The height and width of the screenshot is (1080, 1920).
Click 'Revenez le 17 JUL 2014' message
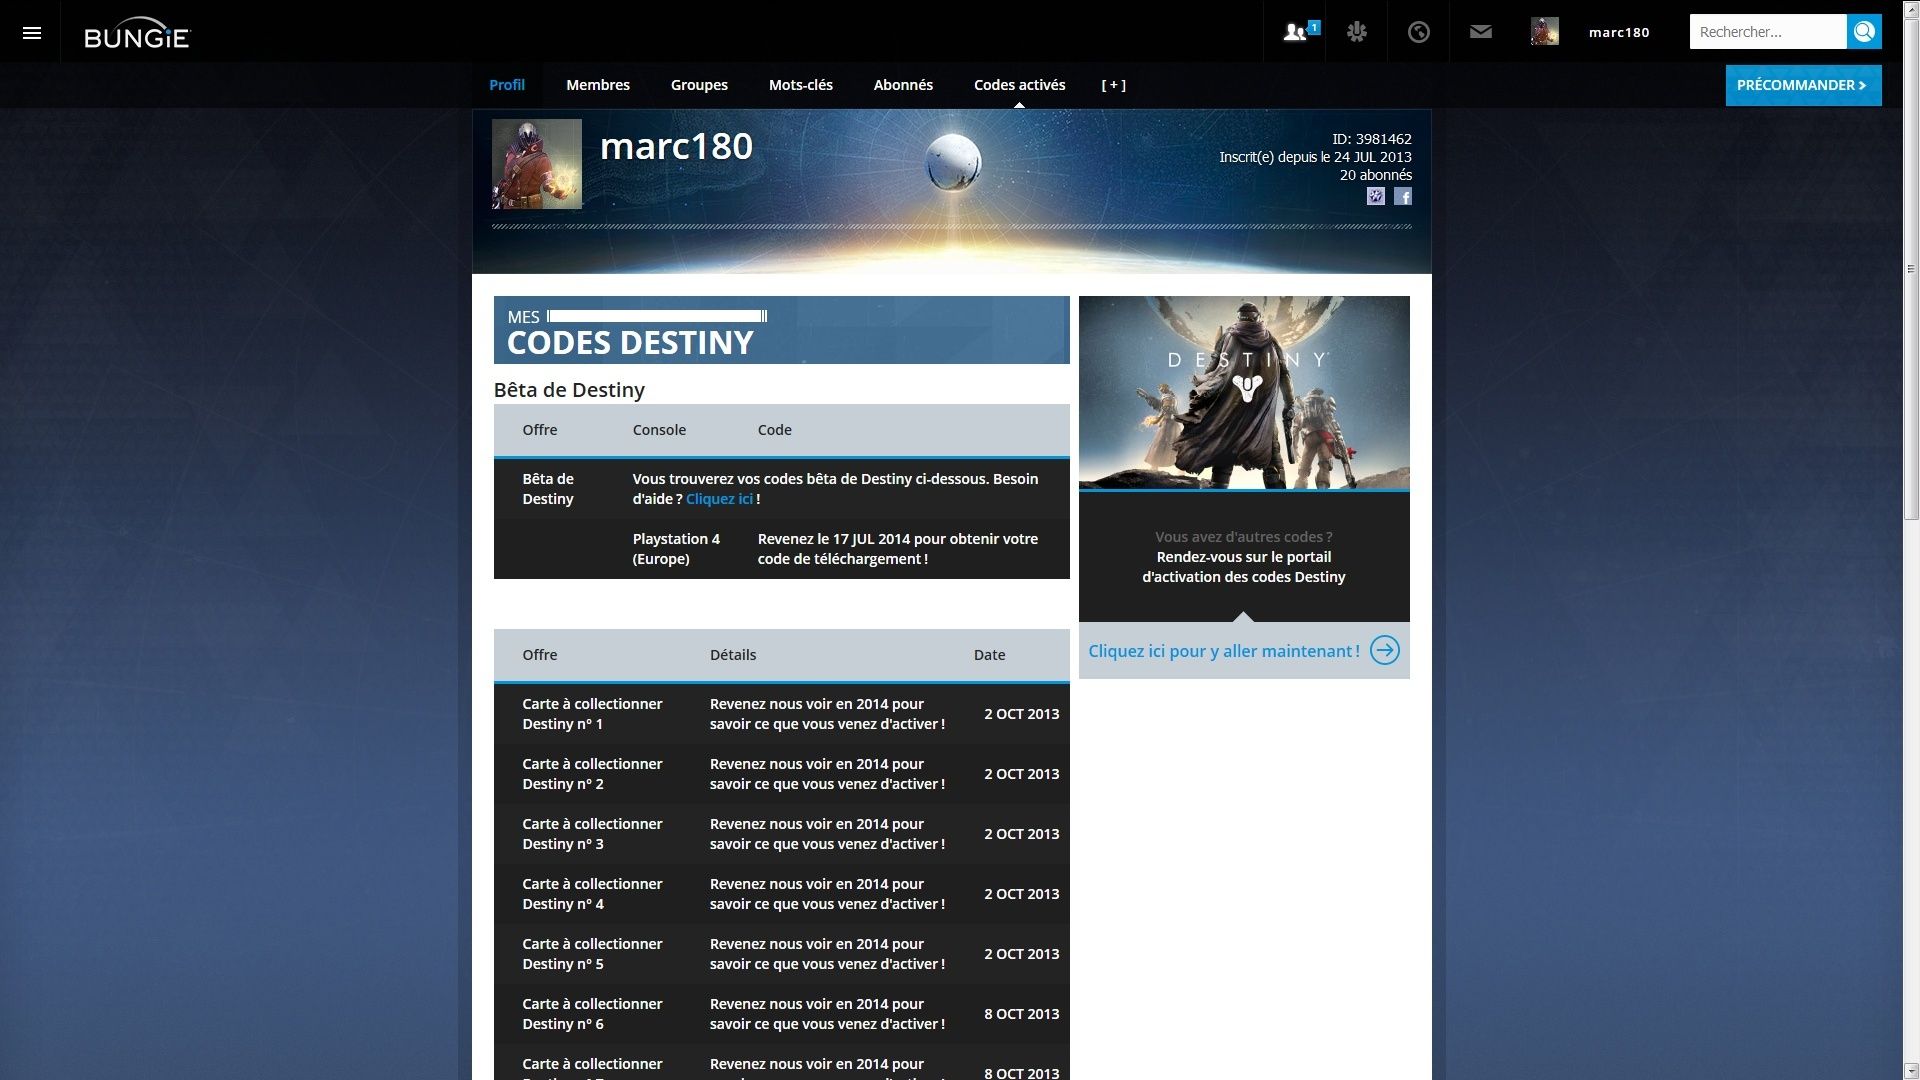click(898, 549)
